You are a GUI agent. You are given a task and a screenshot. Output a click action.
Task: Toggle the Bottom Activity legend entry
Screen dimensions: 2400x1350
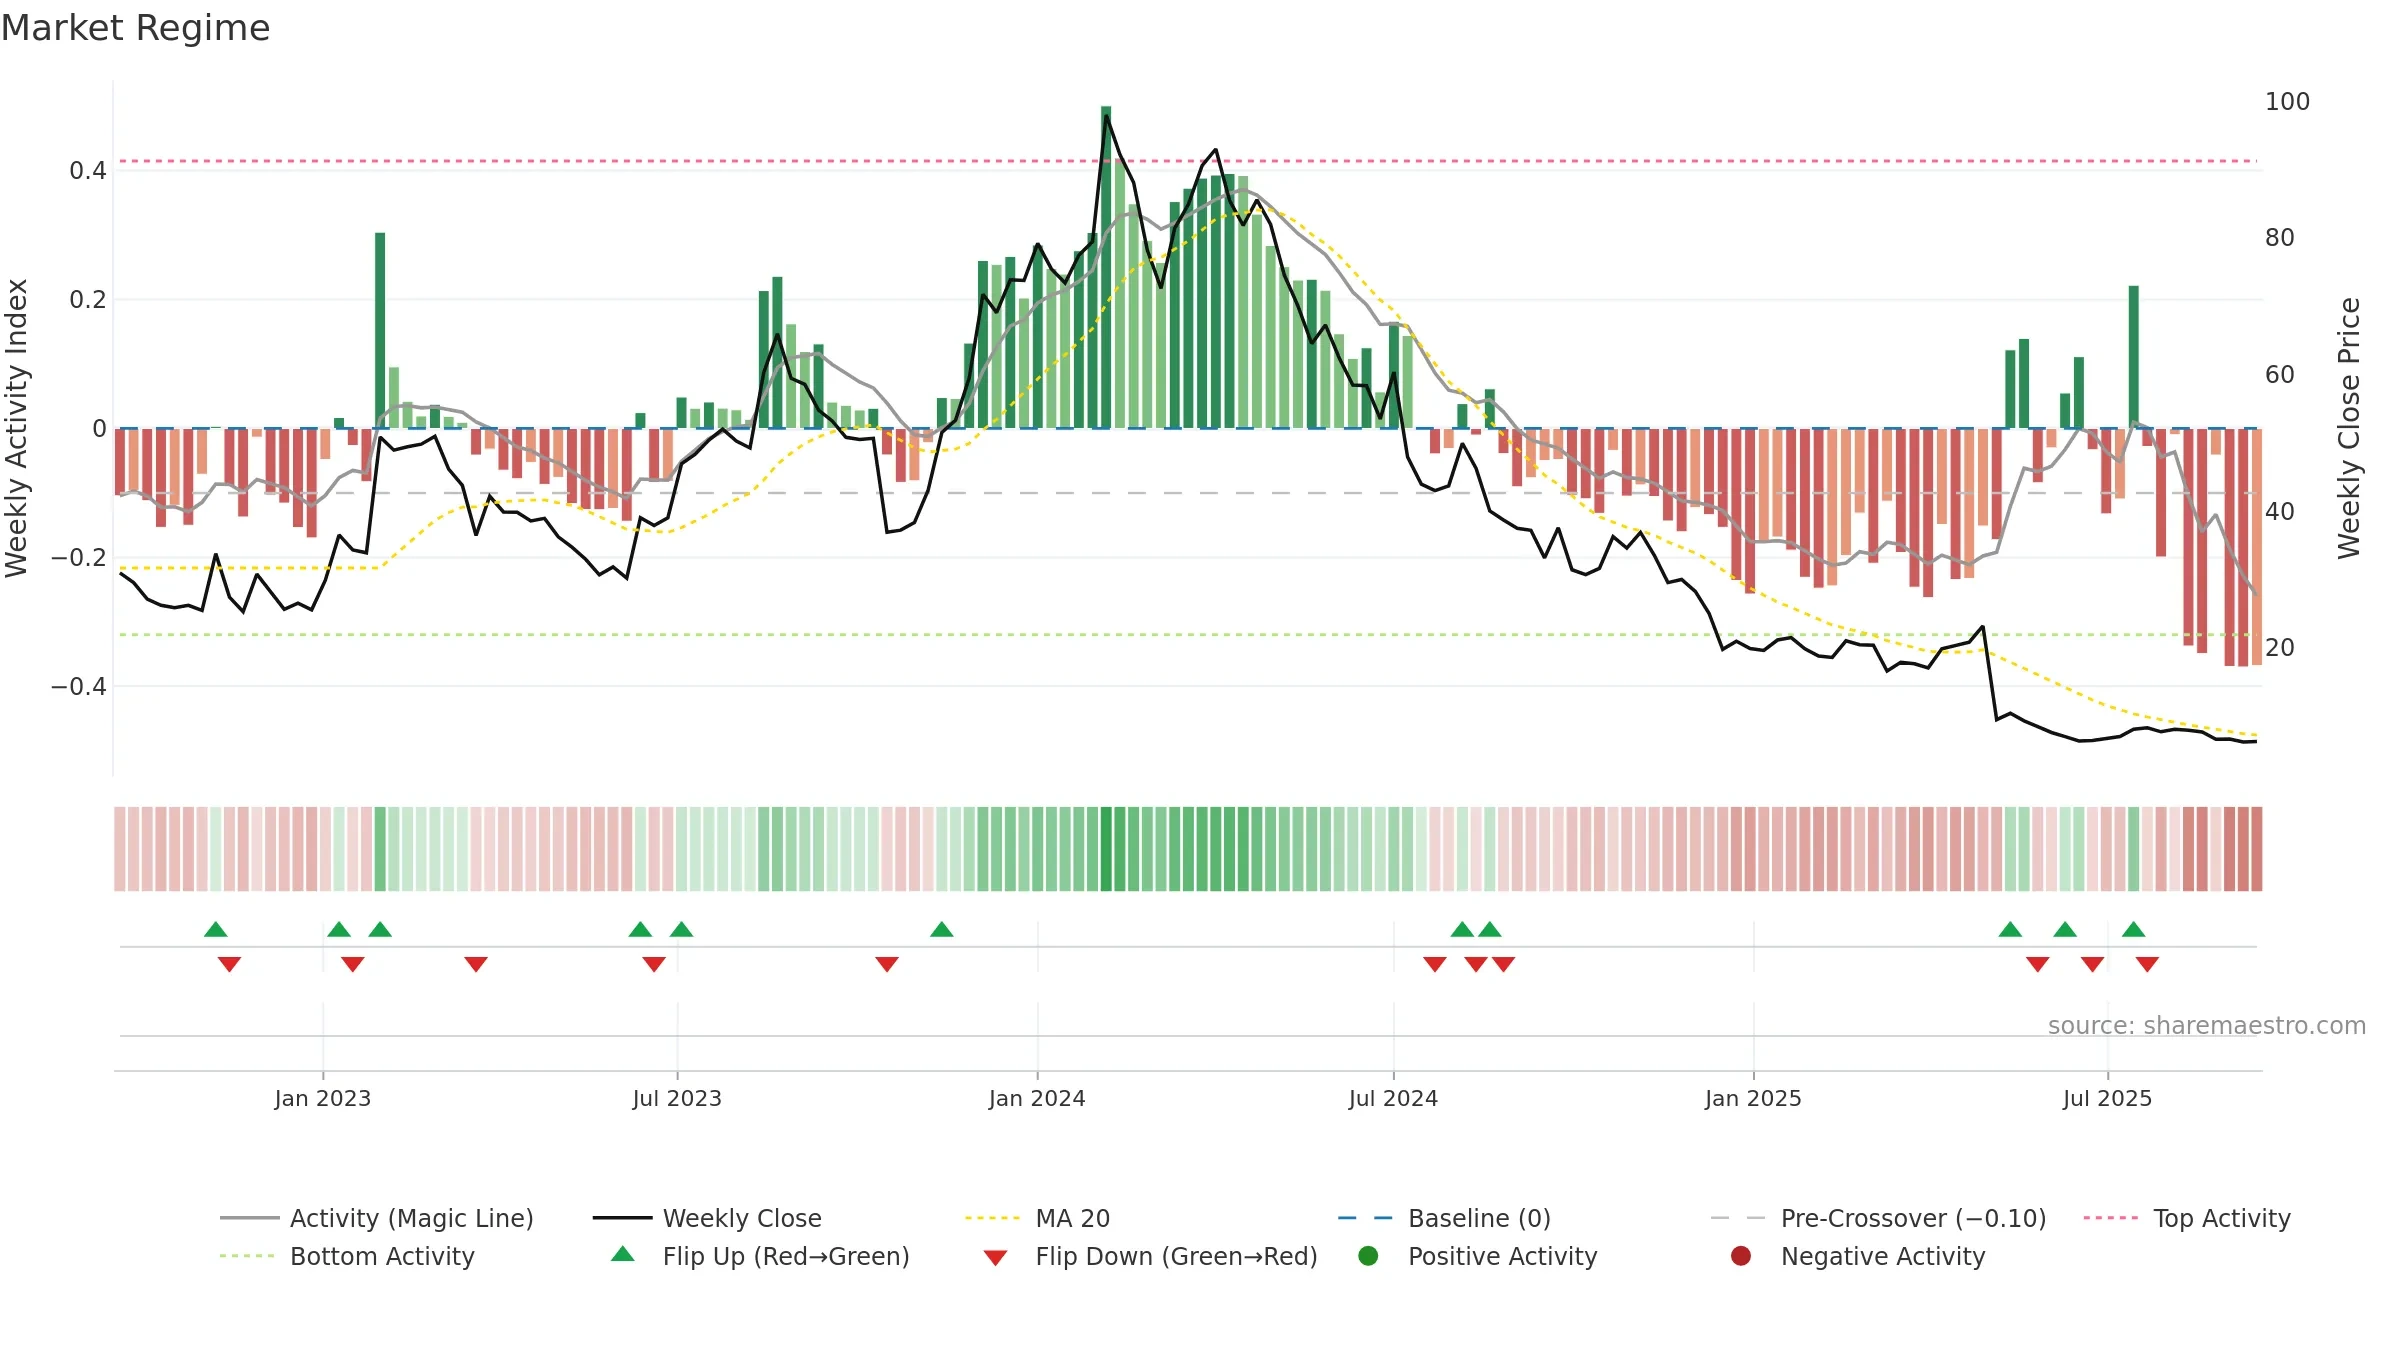pyautogui.click(x=347, y=1256)
